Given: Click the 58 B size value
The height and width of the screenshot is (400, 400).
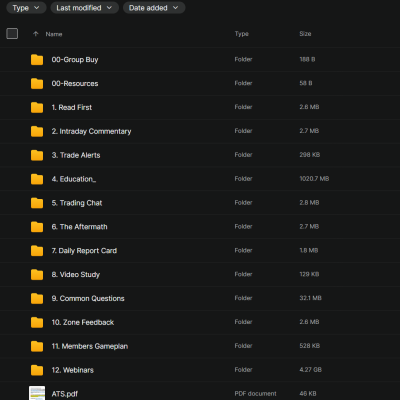Looking at the screenshot, I should tap(306, 83).
